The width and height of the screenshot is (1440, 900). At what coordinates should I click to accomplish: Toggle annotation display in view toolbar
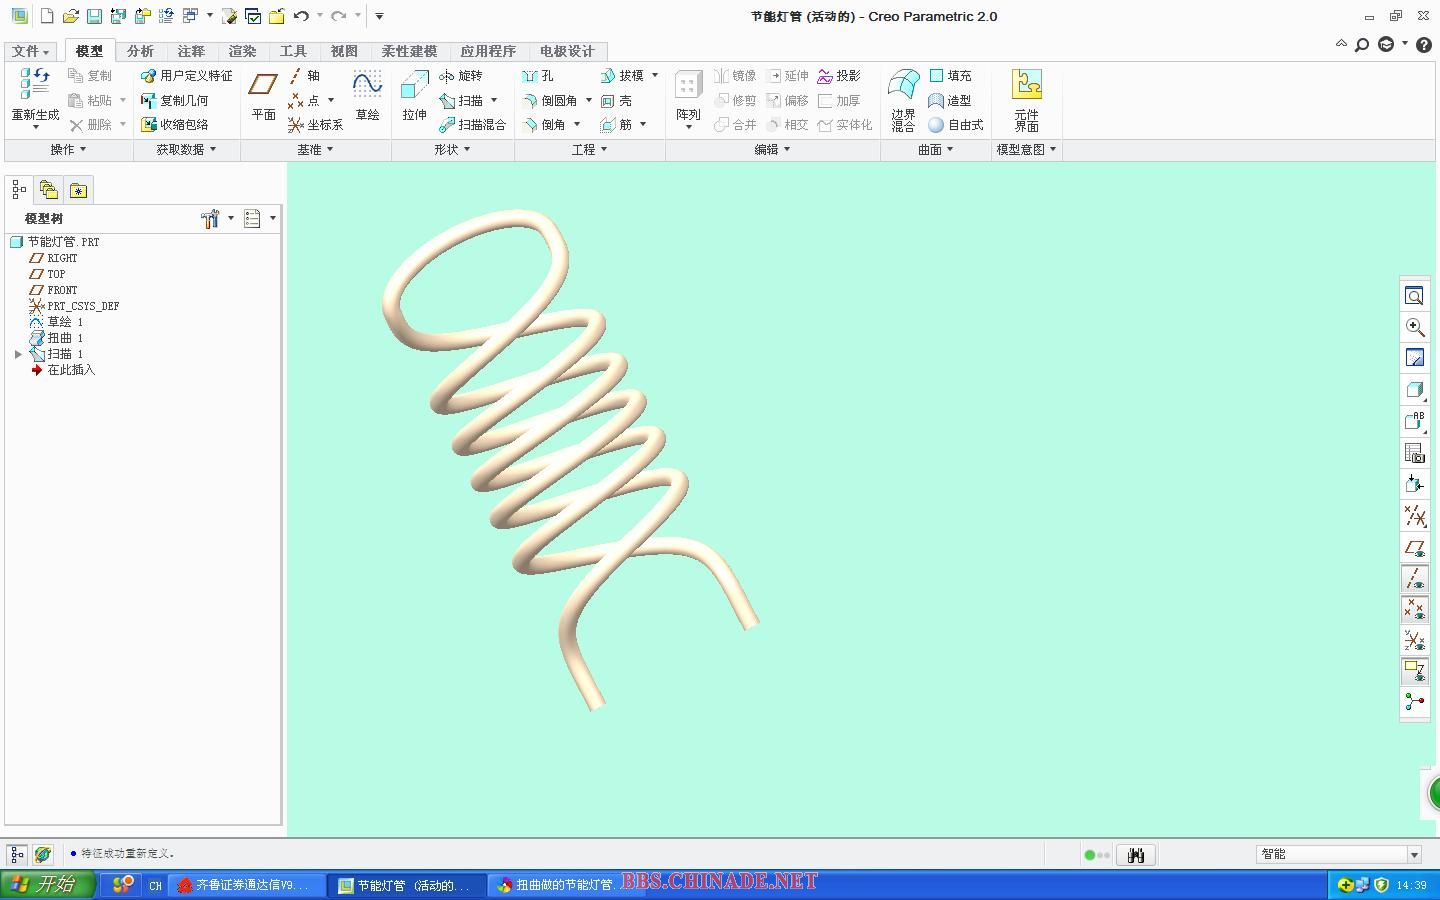1414,671
